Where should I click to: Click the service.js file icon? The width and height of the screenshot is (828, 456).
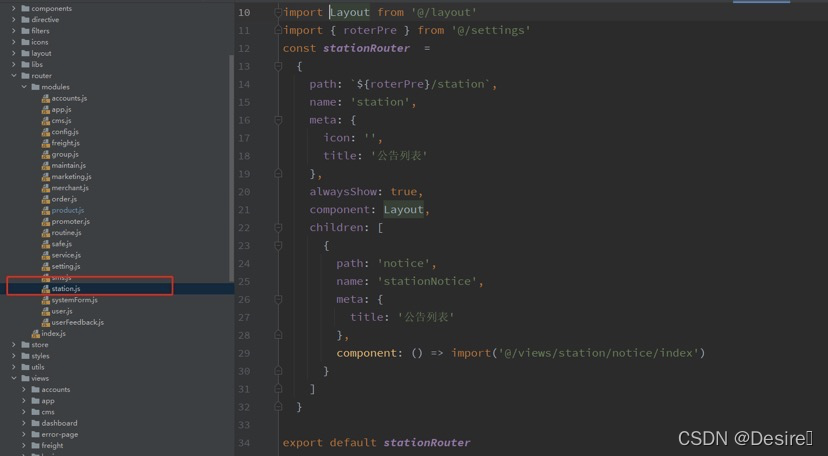coord(46,255)
